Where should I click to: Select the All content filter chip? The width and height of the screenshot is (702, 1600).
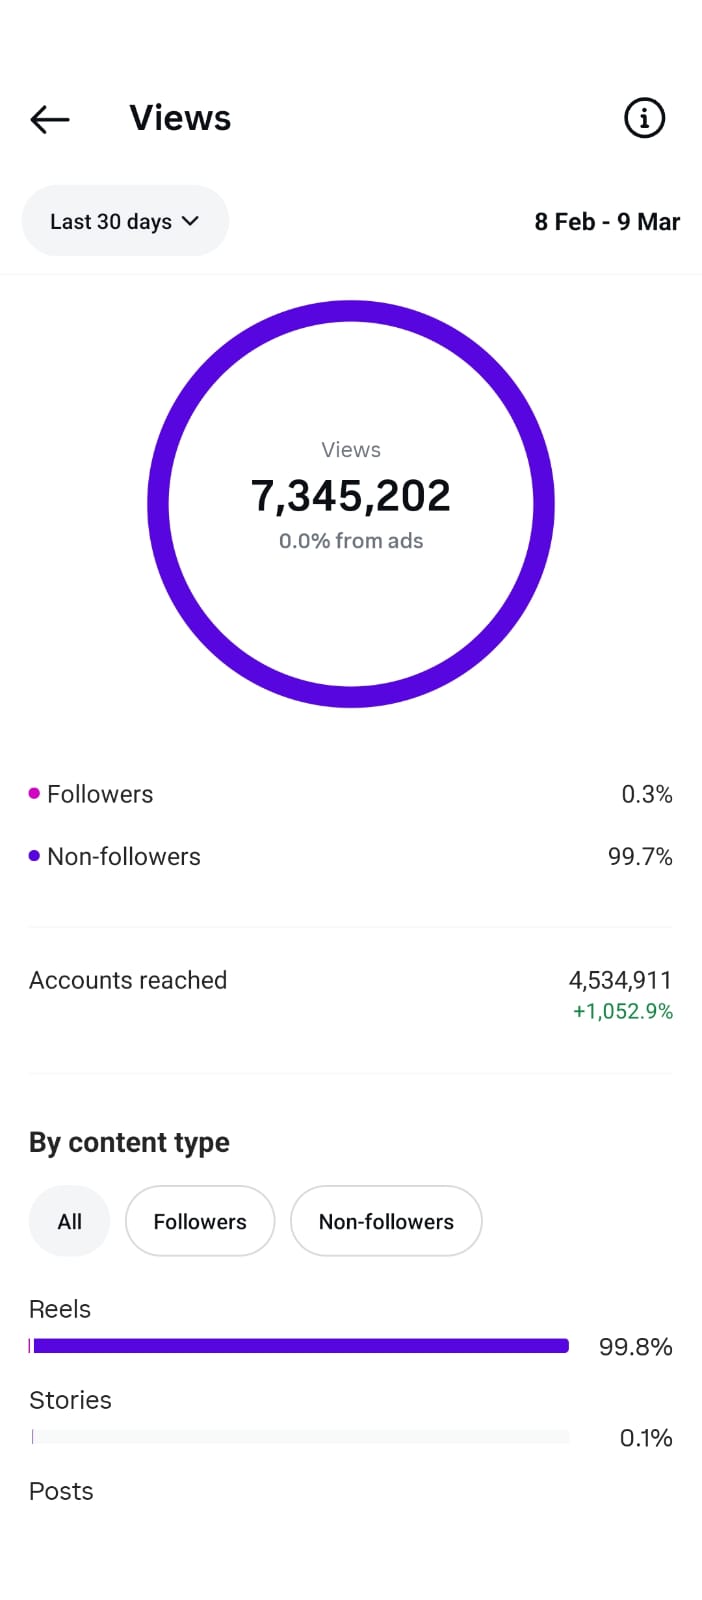point(69,1221)
